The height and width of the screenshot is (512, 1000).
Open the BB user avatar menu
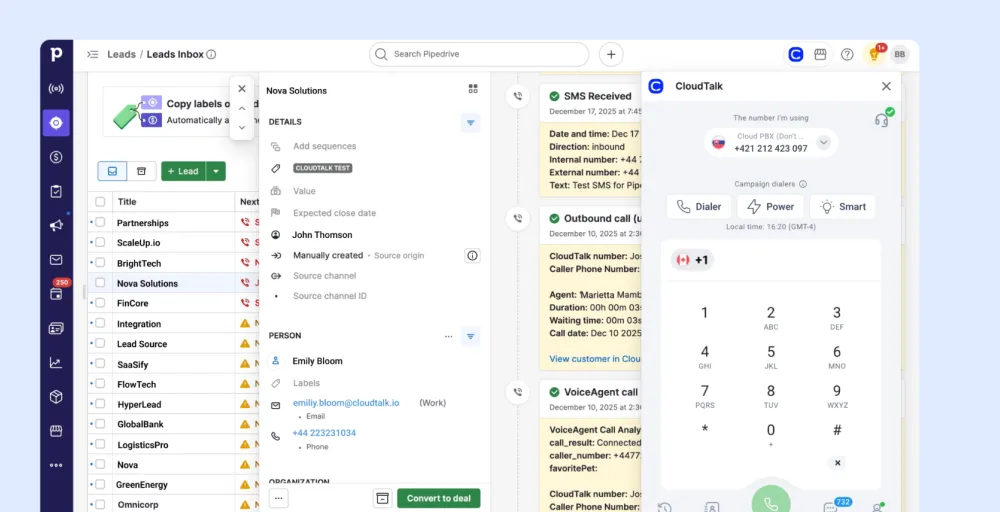[x=899, y=55]
